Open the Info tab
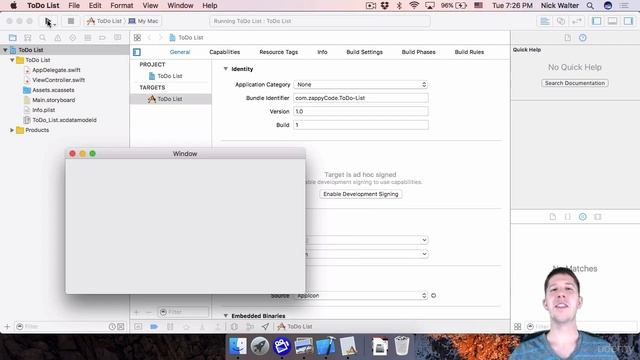Viewport: 640px width, 360px height. [x=322, y=52]
